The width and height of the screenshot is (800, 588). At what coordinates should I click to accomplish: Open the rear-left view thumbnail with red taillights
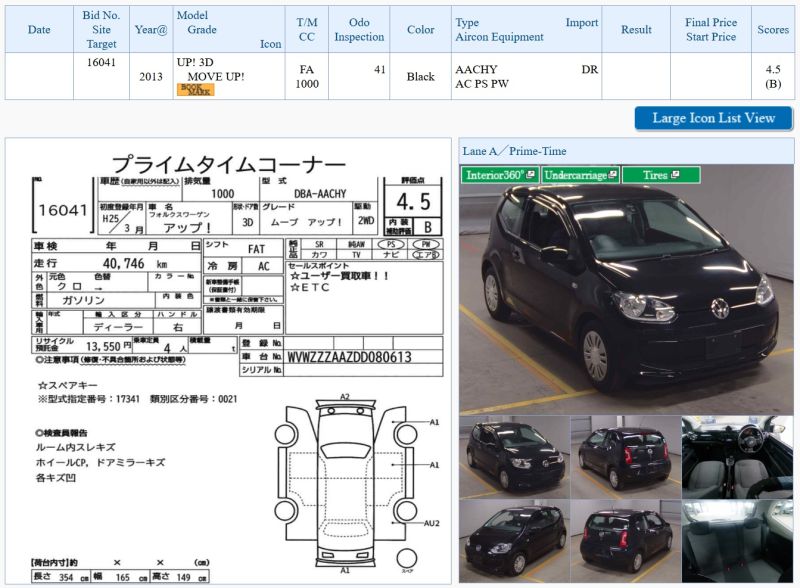click(626, 457)
